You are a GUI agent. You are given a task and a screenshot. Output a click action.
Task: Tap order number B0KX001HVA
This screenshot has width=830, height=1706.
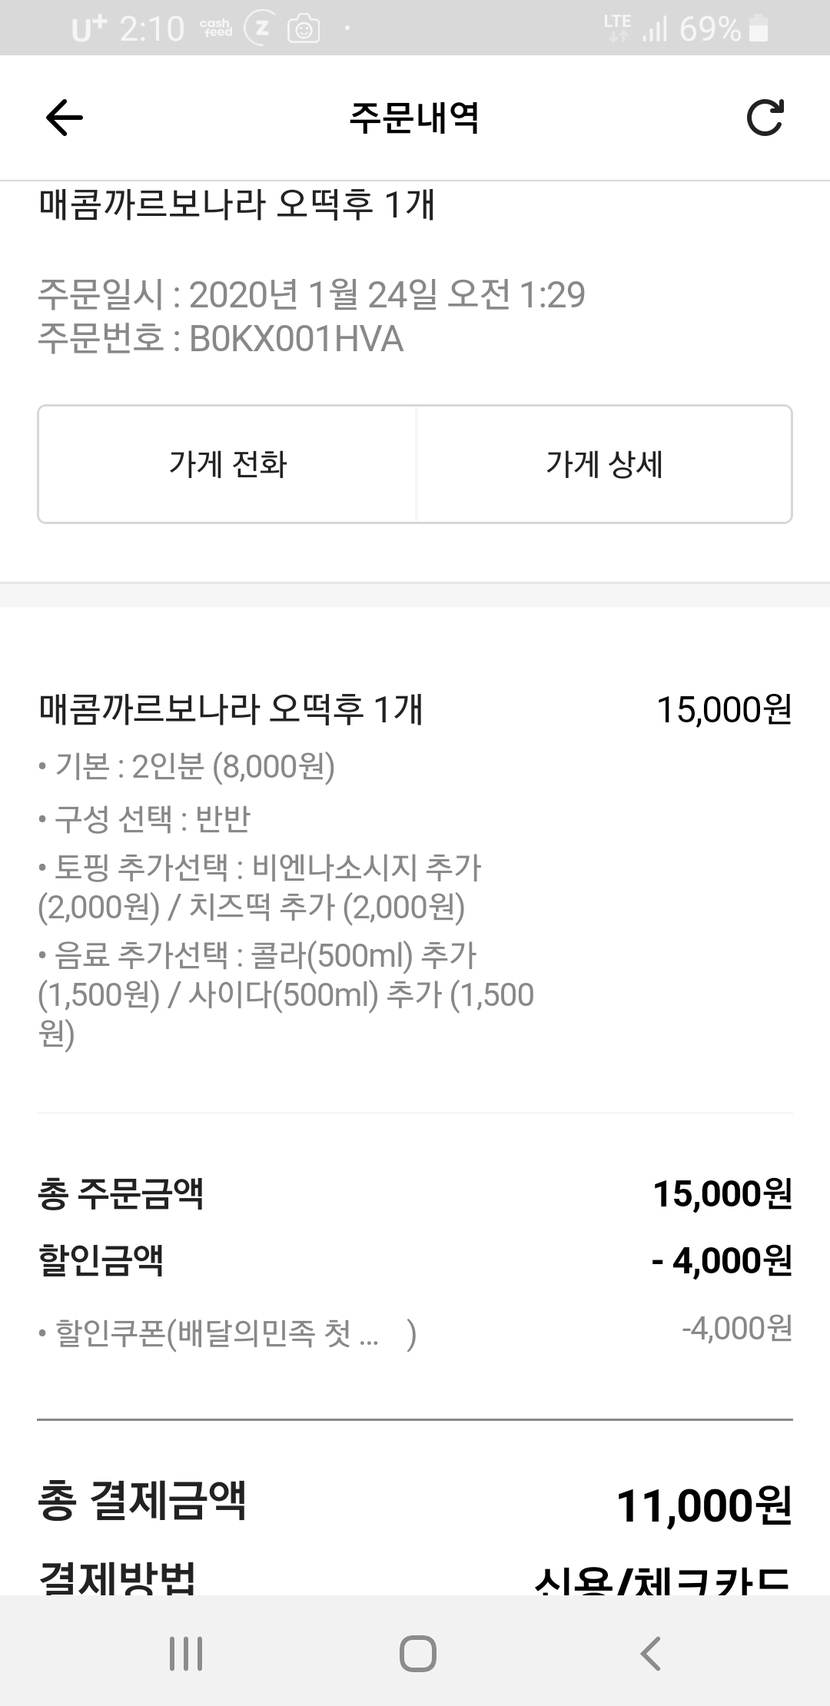(296, 340)
